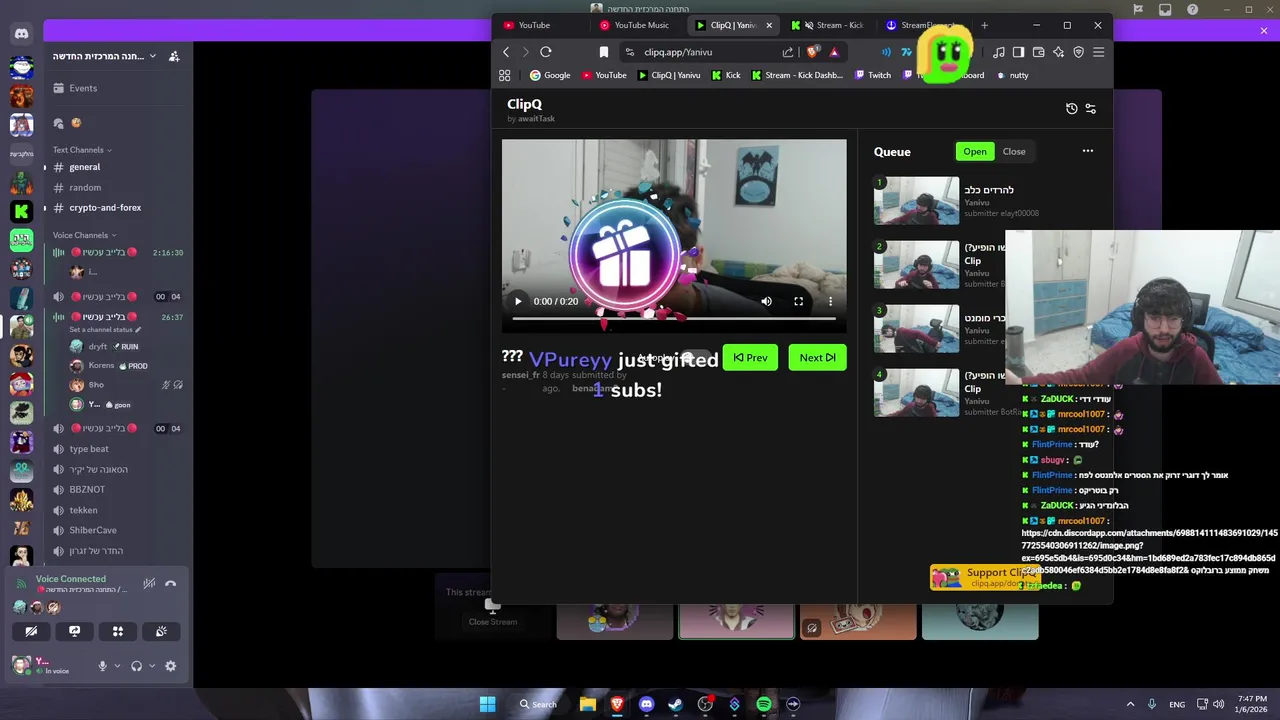
Task: Click Discord share your screen button
Action: pos(74,631)
